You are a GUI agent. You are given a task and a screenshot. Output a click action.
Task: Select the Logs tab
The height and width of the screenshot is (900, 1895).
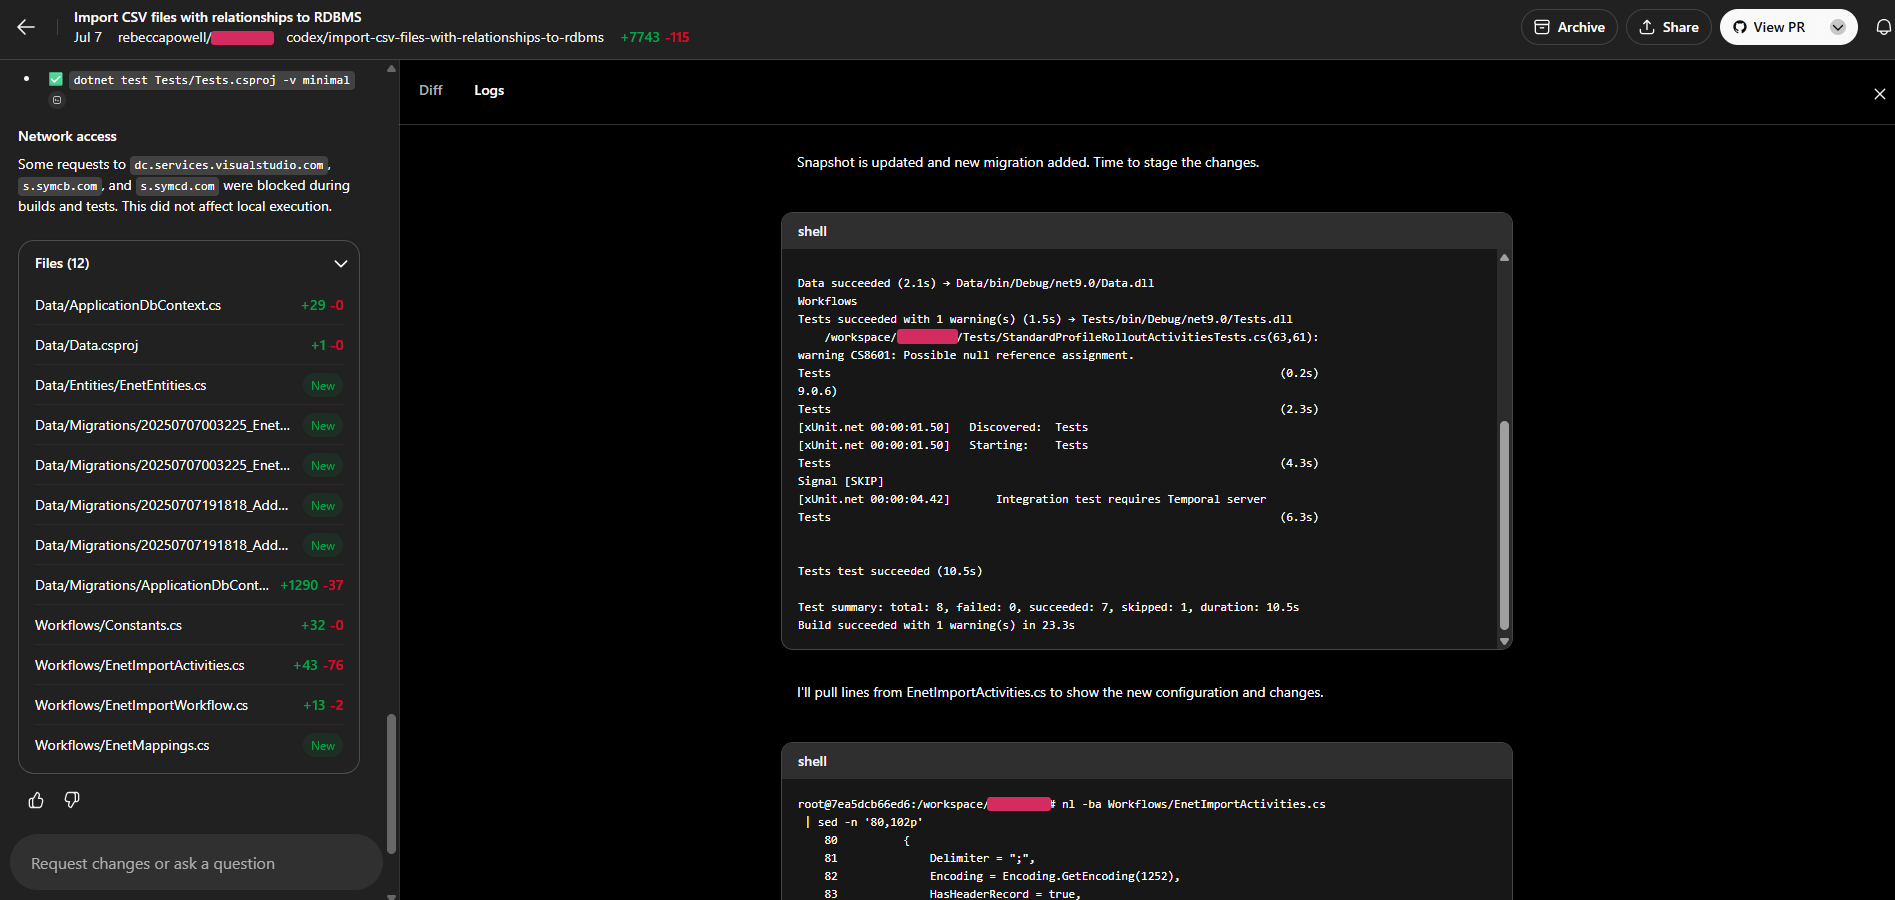(x=489, y=90)
